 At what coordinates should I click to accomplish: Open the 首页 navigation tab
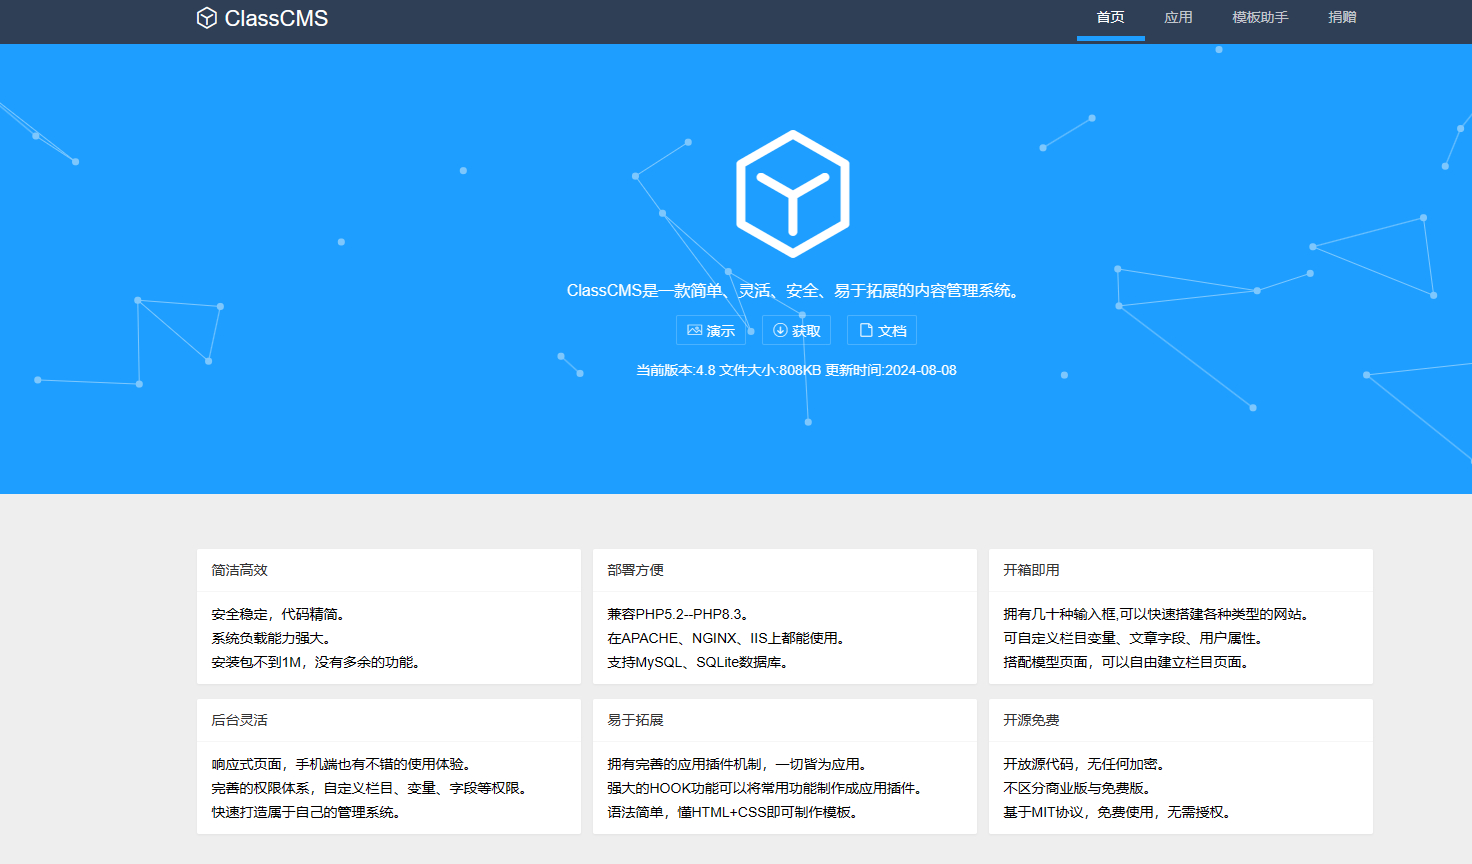click(x=1110, y=18)
